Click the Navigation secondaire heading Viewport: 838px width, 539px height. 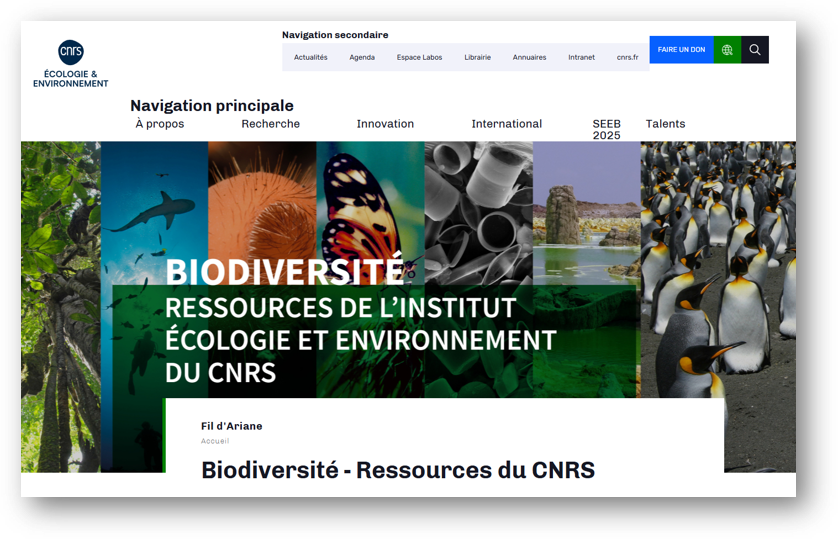335,35
